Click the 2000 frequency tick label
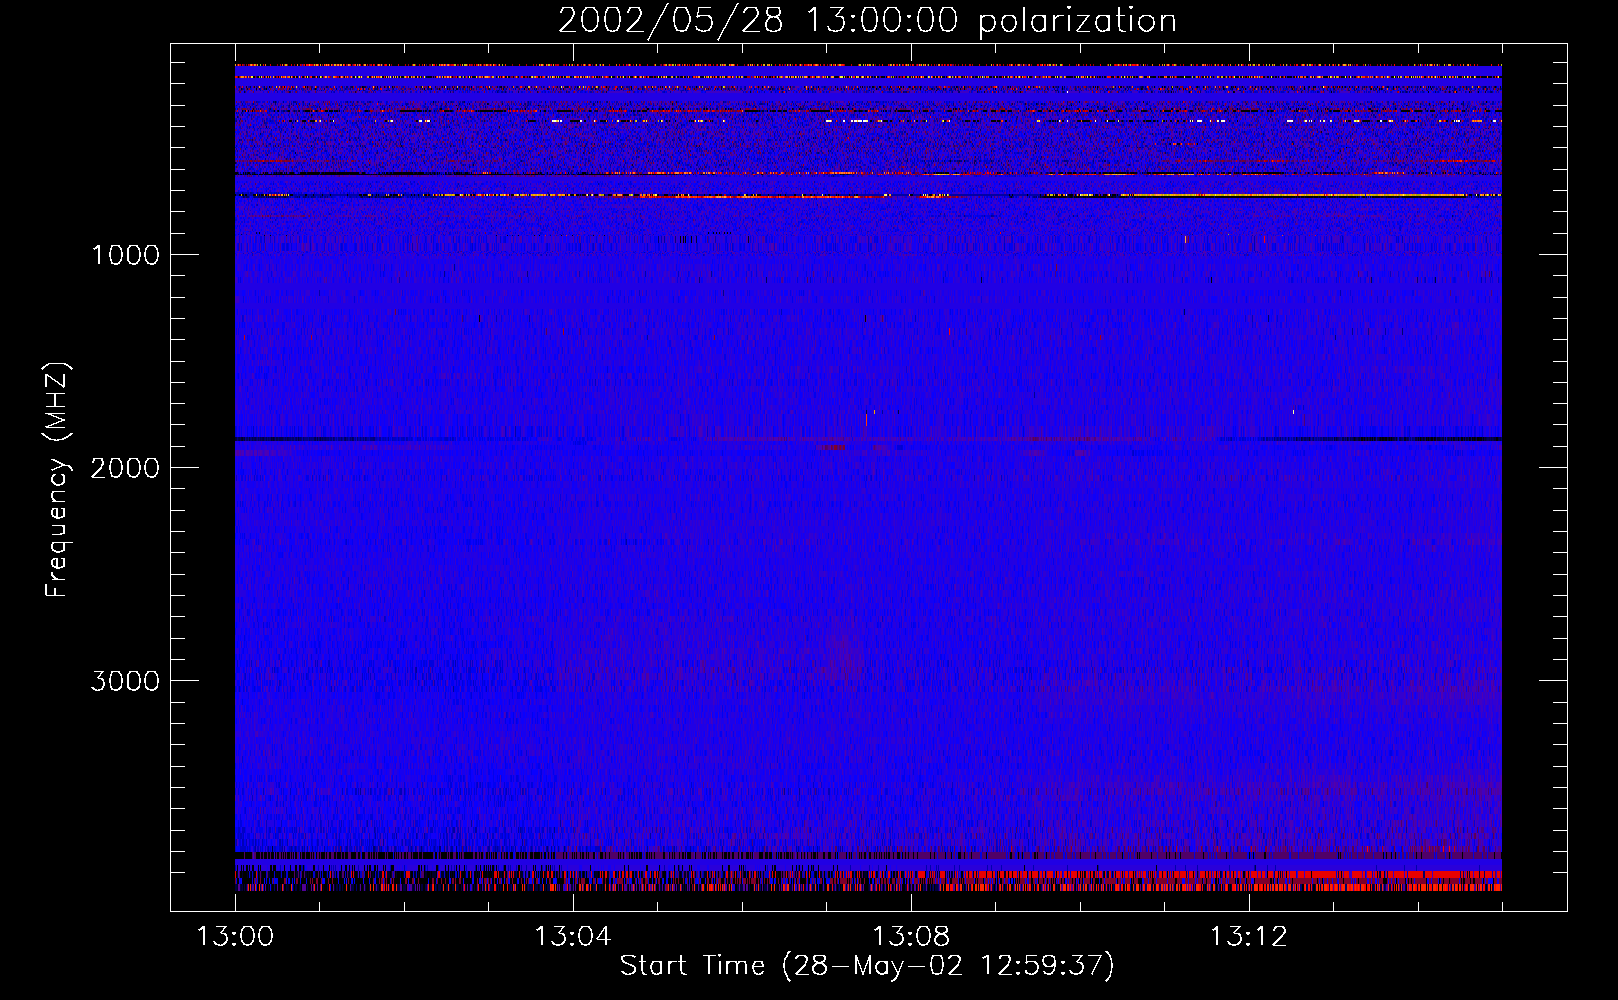This screenshot has width=1618, height=1000. 125,468
